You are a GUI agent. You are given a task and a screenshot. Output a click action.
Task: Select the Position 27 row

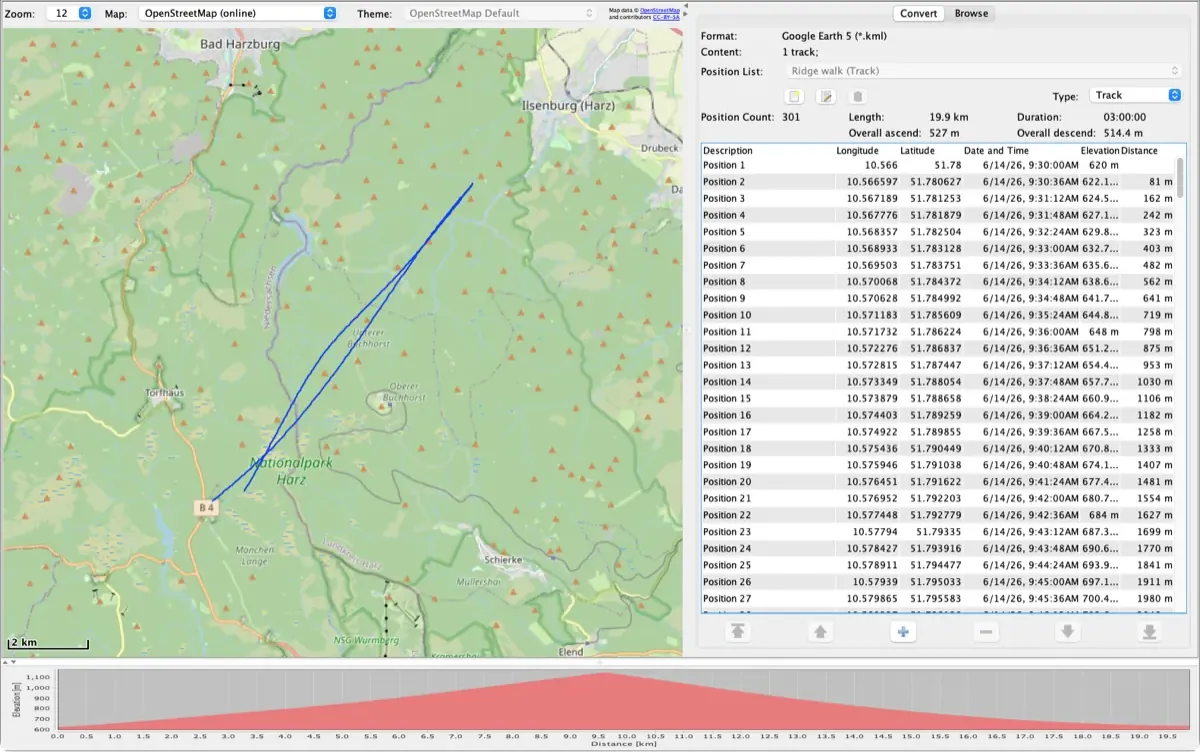pyautogui.click(x=938, y=599)
